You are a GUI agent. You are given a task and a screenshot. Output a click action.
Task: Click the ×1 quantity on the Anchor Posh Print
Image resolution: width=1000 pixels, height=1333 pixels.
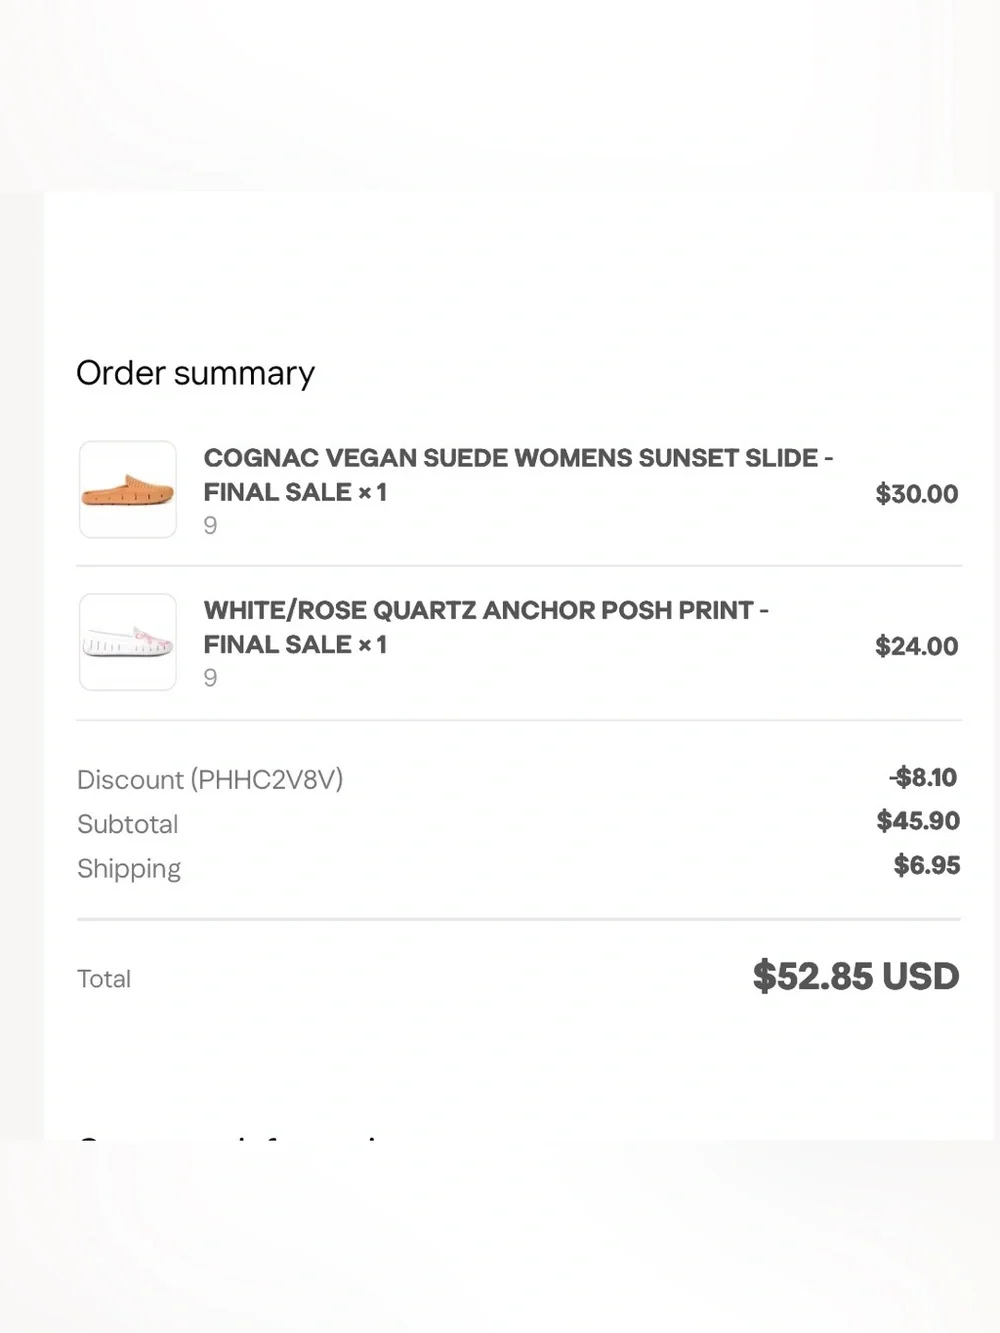373,645
